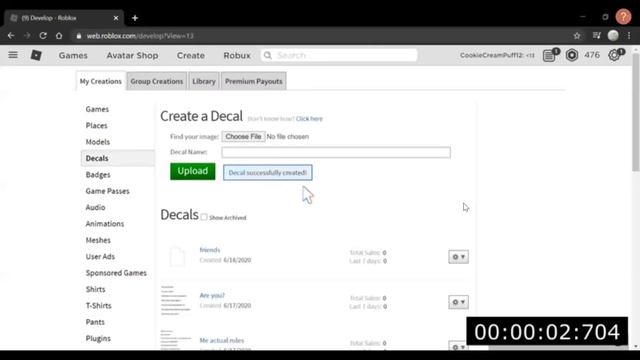Open the notifications feed icon
640x360 pixels.
(550, 55)
